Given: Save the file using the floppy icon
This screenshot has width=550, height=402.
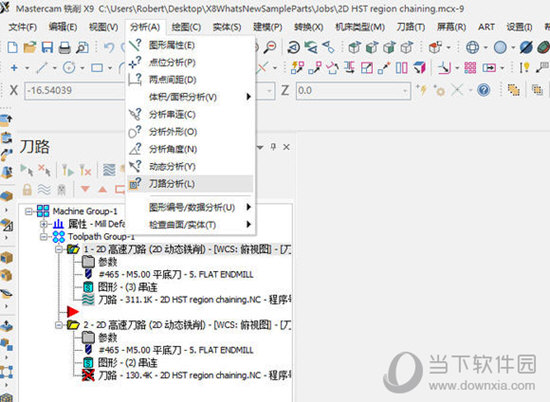Looking at the screenshot, I should 47,47.
